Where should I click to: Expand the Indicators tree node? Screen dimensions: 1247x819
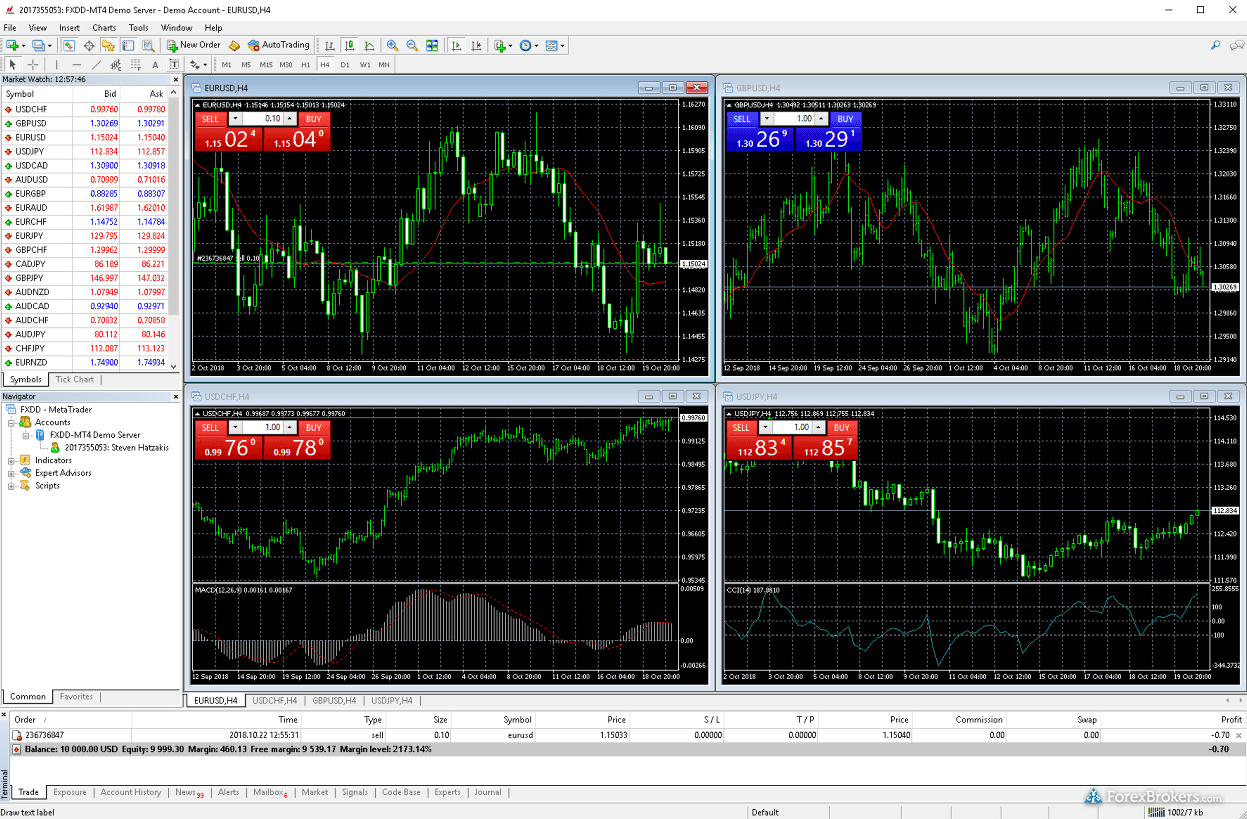click(12, 461)
